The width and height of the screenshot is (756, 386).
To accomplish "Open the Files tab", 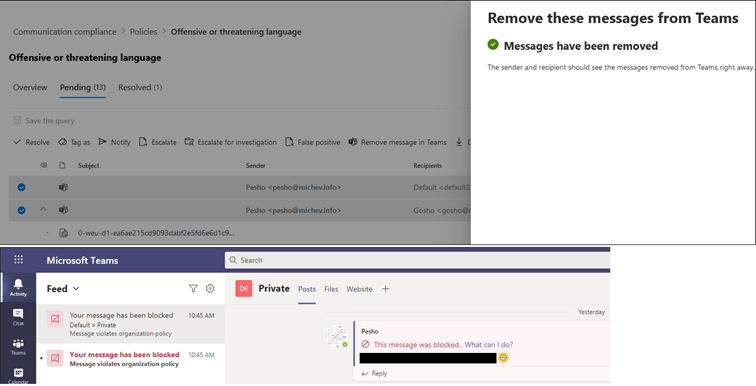I will pos(331,289).
